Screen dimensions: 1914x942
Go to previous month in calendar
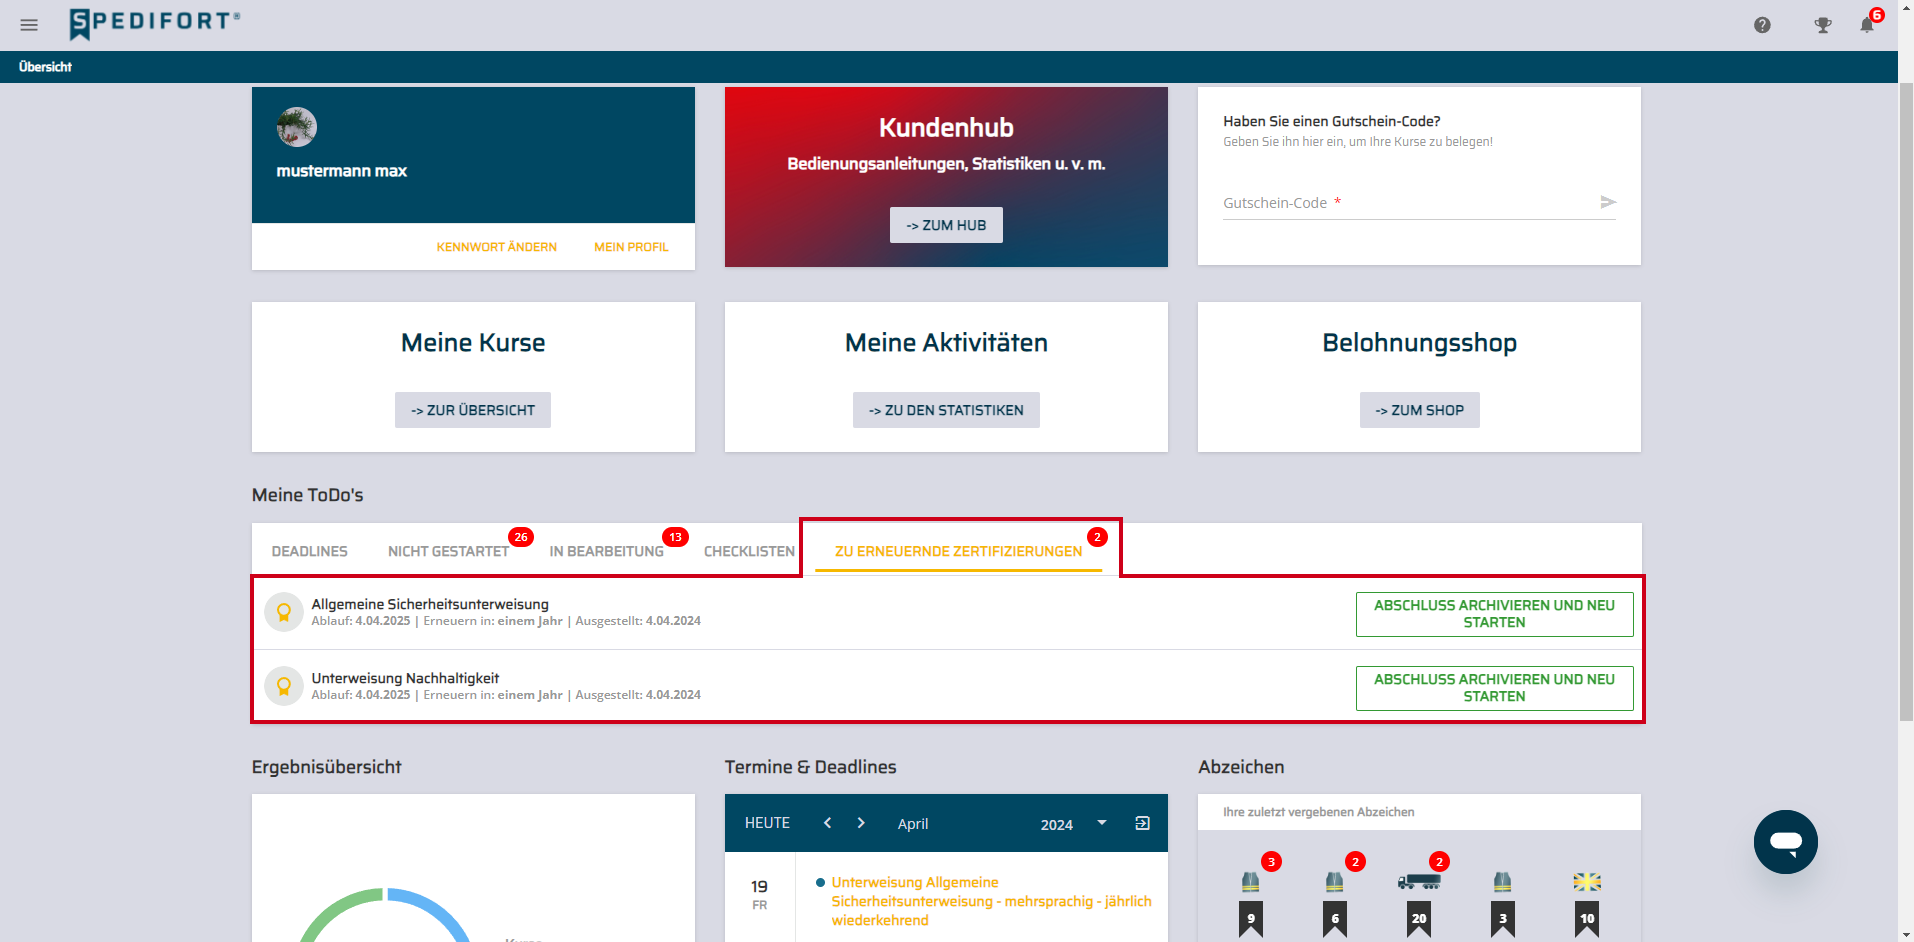827,823
